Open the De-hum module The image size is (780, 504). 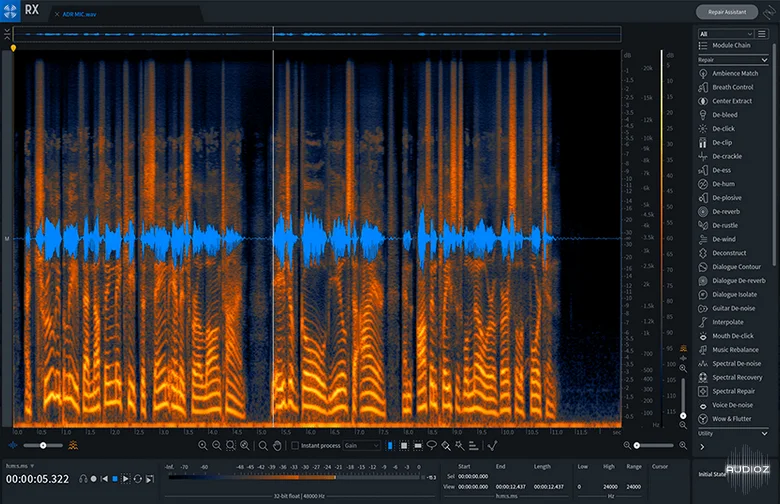click(x=717, y=184)
